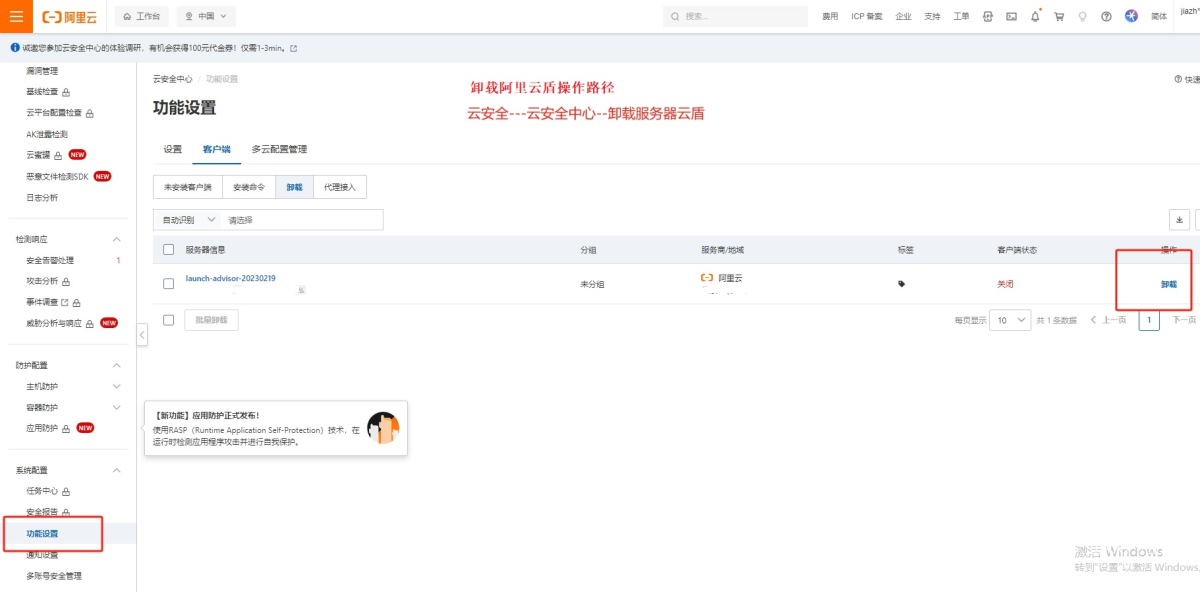Check the launch-advisor-20230219 row checkbox
The height and width of the screenshot is (592, 1200).
(168, 284)
